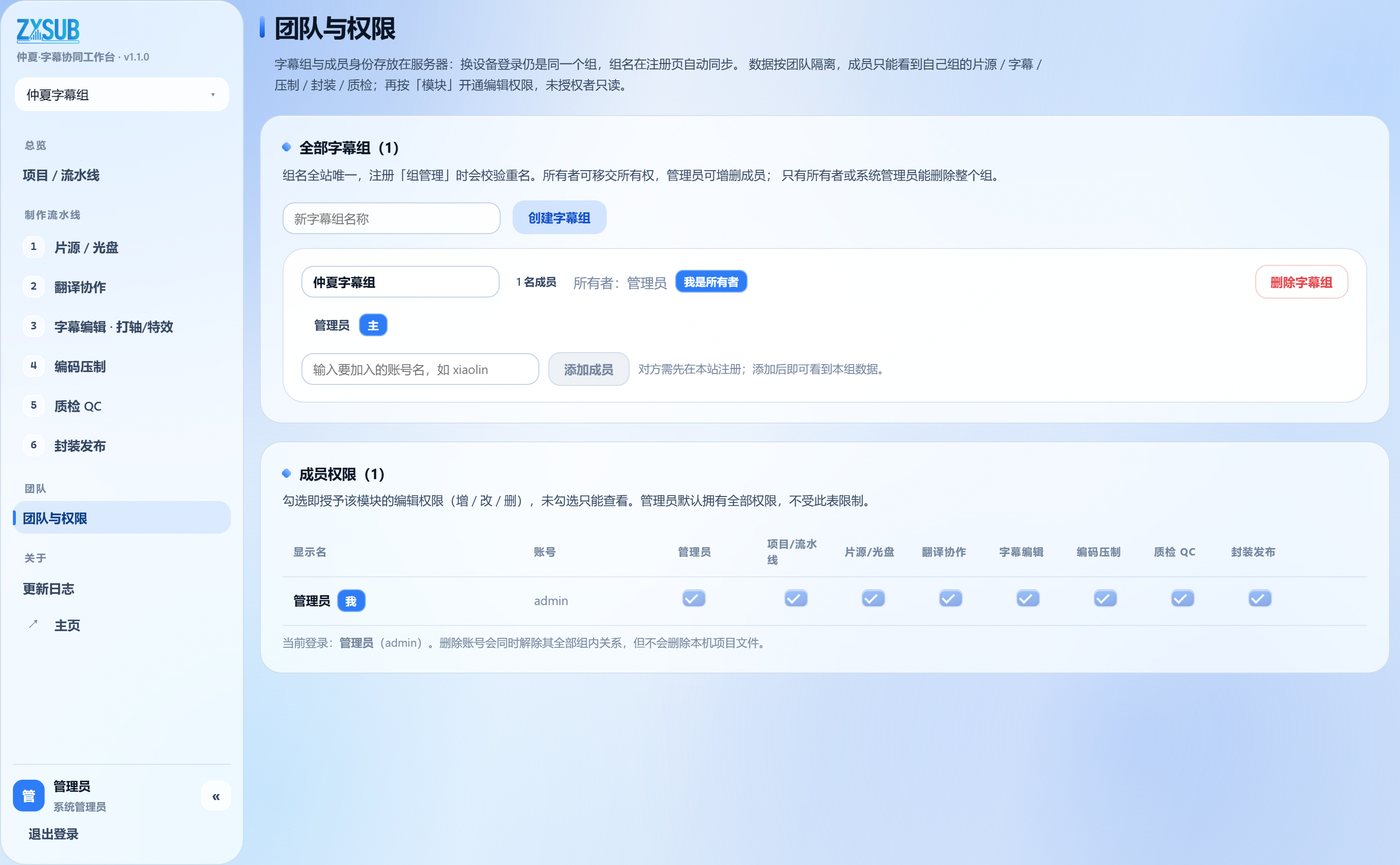
Task: Focus the member account name input field
Action: point(420,369)
